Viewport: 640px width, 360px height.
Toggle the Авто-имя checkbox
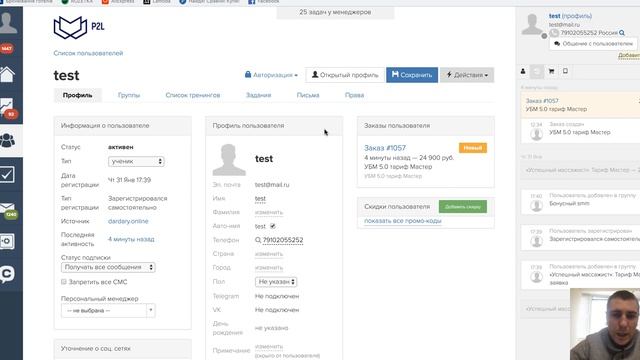(273, 226)
